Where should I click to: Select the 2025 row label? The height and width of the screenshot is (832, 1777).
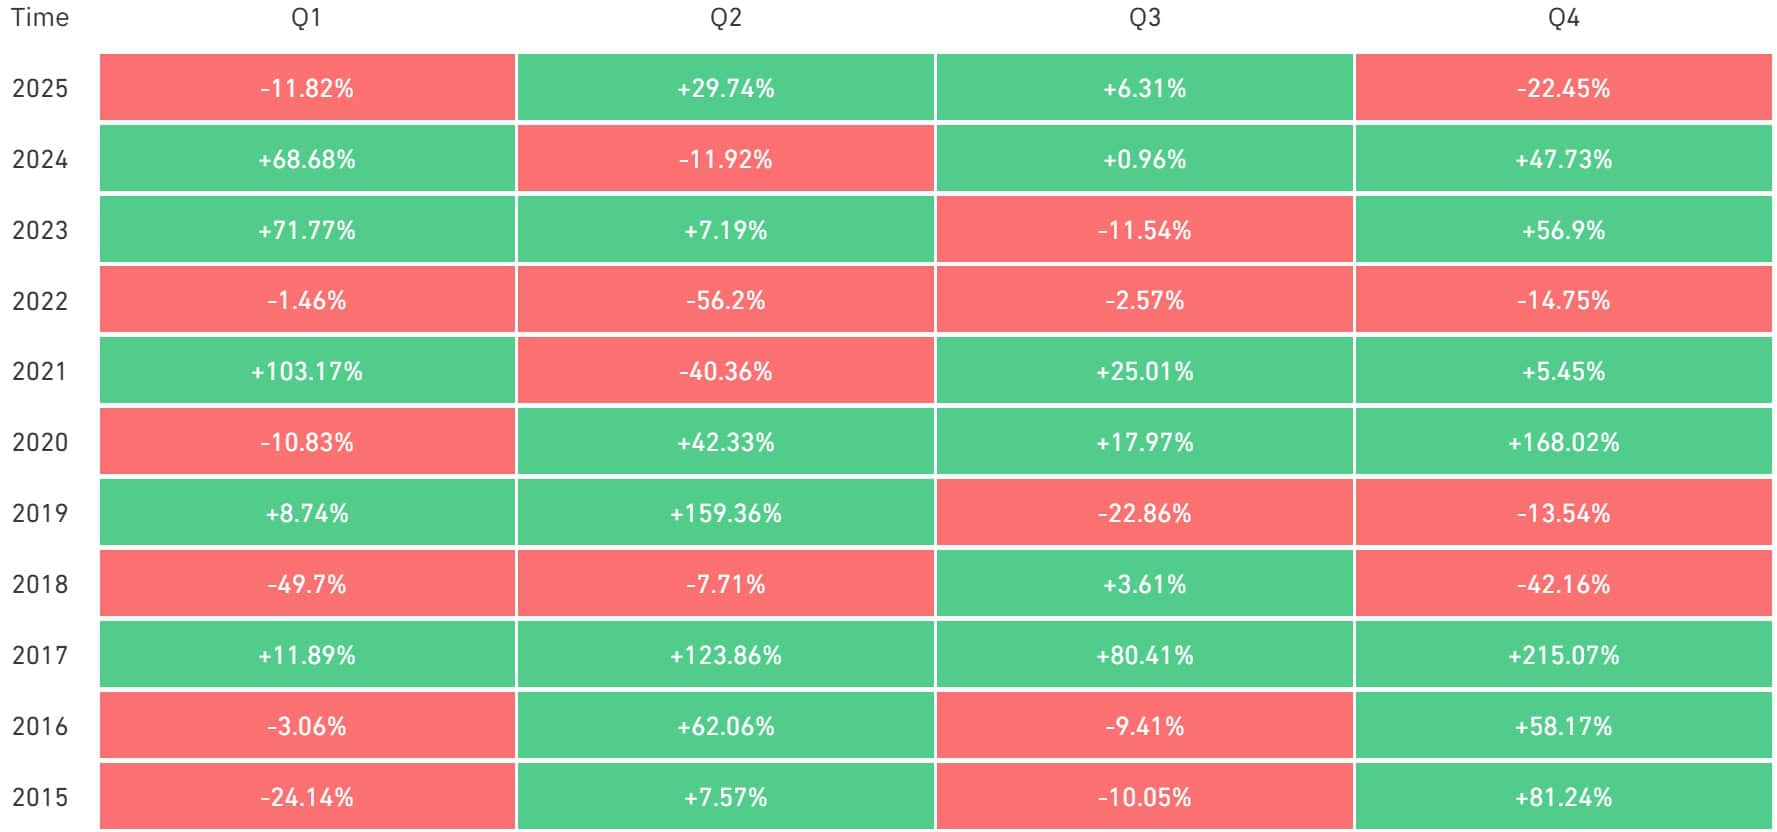coord(40,88)
